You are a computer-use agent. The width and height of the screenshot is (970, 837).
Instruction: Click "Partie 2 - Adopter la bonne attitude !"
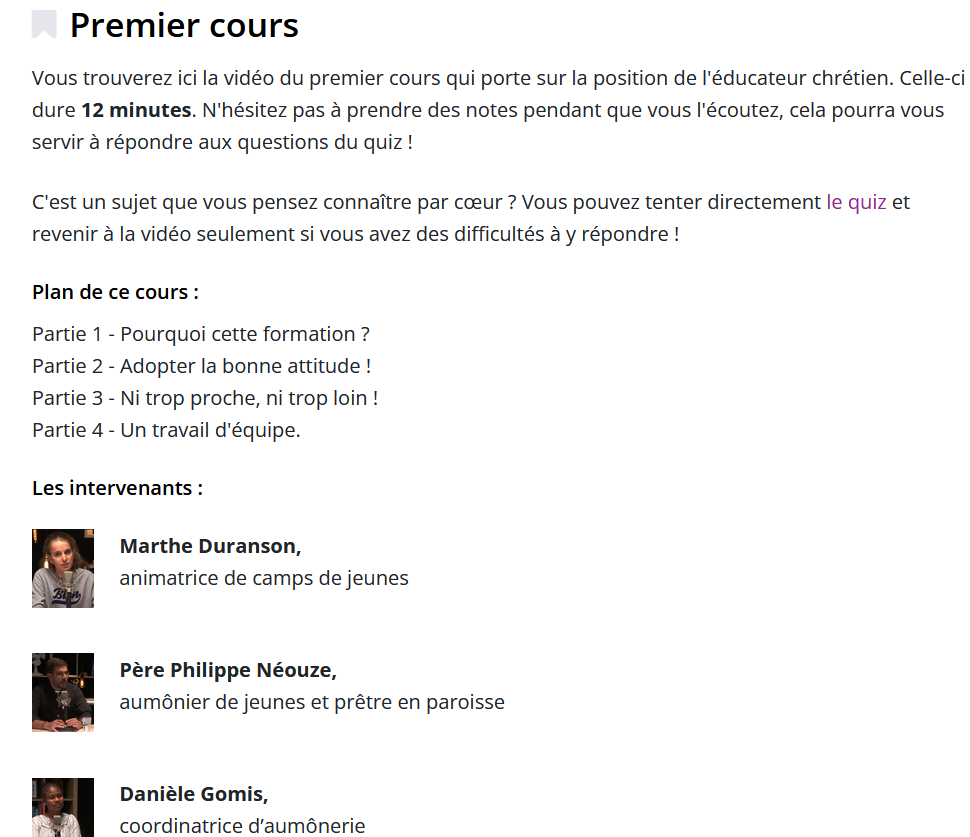(x=202, y=366)
